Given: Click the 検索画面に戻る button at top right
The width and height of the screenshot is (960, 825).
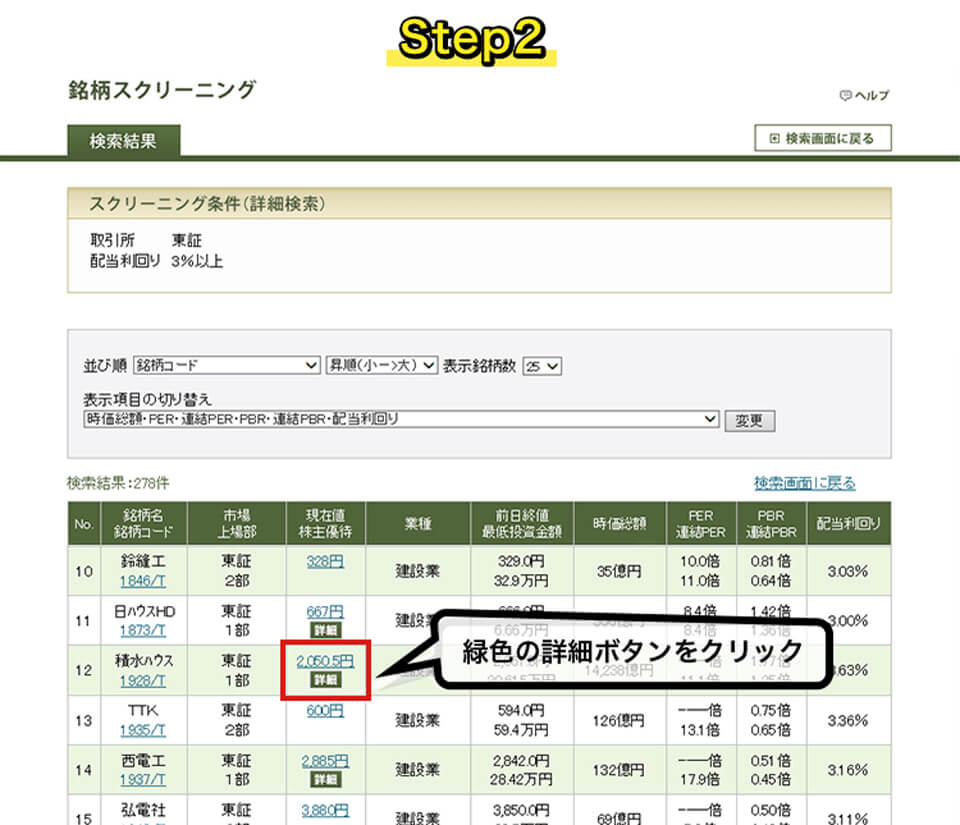Looking at the screenshot, I should tap(822, 138).
